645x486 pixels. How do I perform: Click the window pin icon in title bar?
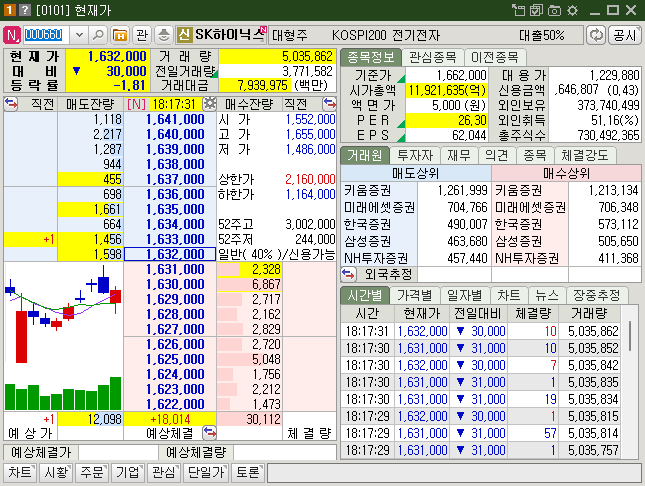(x=518, y=10)
